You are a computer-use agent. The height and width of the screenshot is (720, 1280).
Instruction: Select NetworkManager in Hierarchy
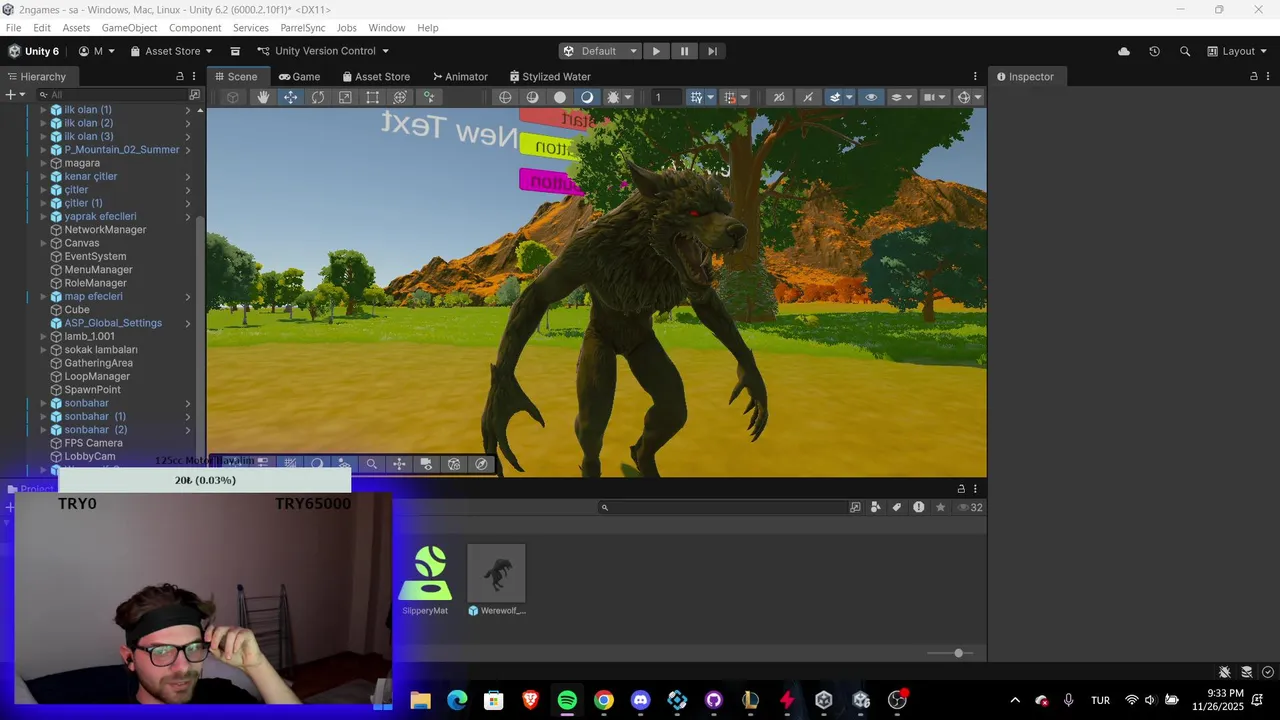click(x=105, y=230)
